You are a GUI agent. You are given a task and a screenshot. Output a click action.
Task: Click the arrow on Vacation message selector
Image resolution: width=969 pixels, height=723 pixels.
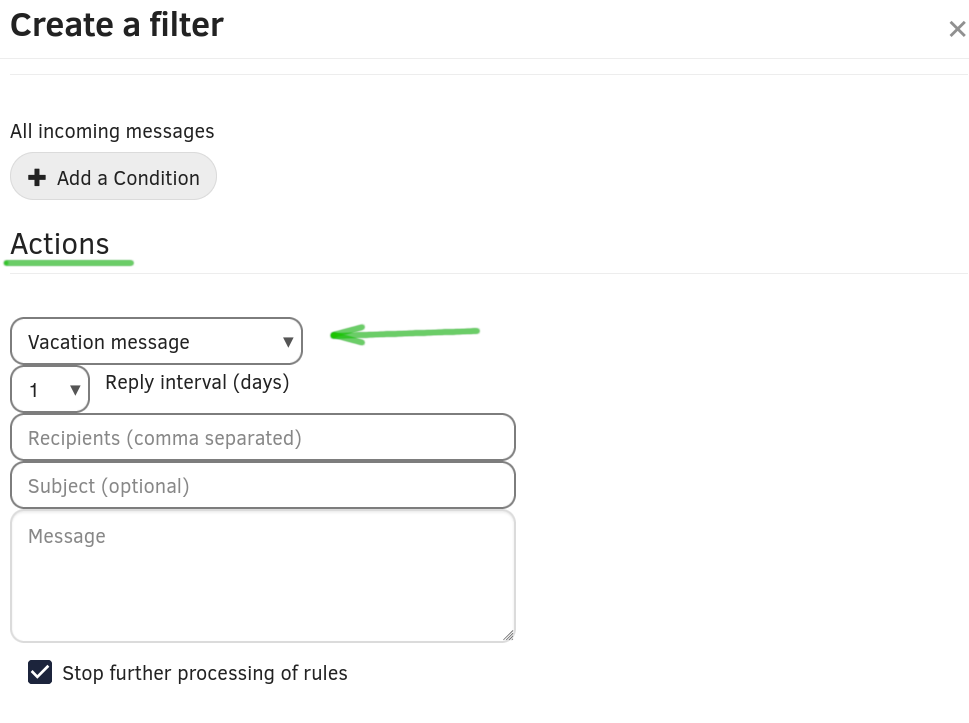[x=287, y=342]
